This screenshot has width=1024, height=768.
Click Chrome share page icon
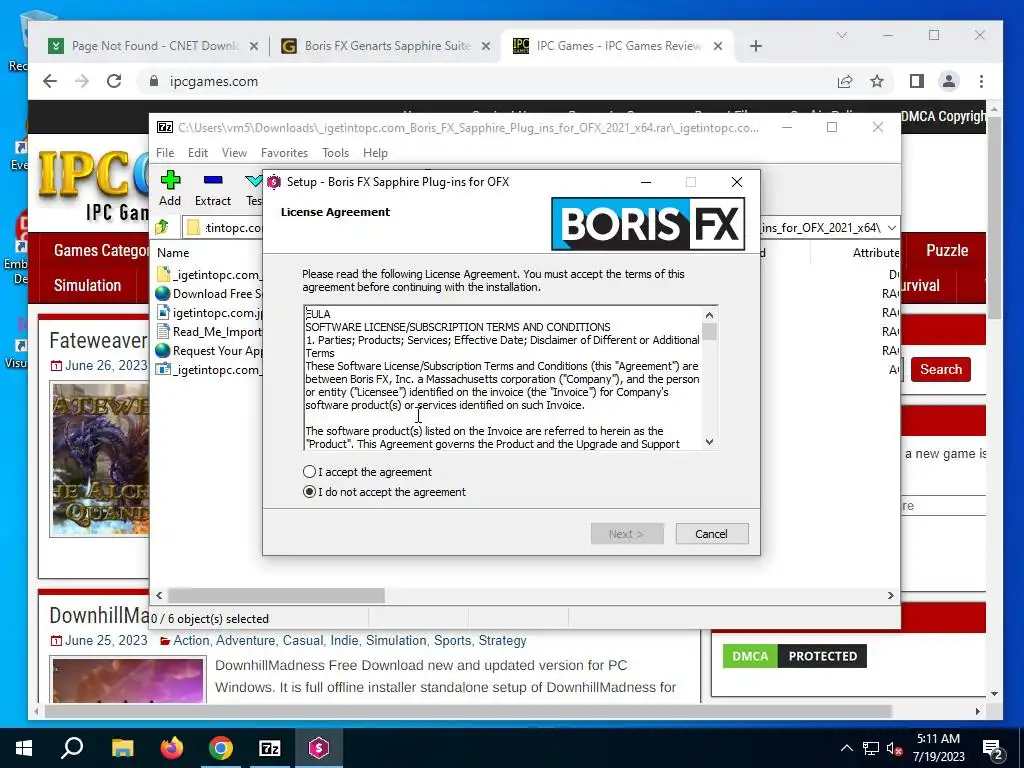point(844,81)
